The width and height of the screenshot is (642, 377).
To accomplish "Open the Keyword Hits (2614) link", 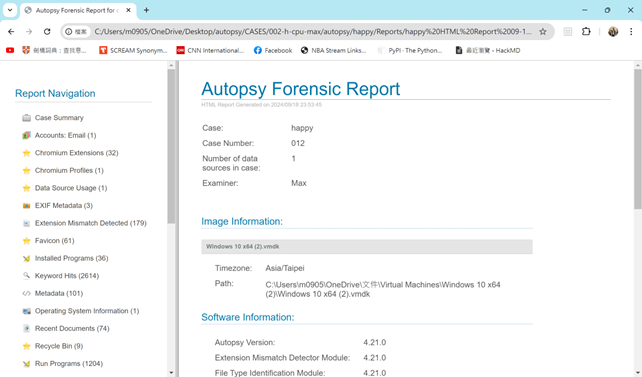I will tap(67, 276).
